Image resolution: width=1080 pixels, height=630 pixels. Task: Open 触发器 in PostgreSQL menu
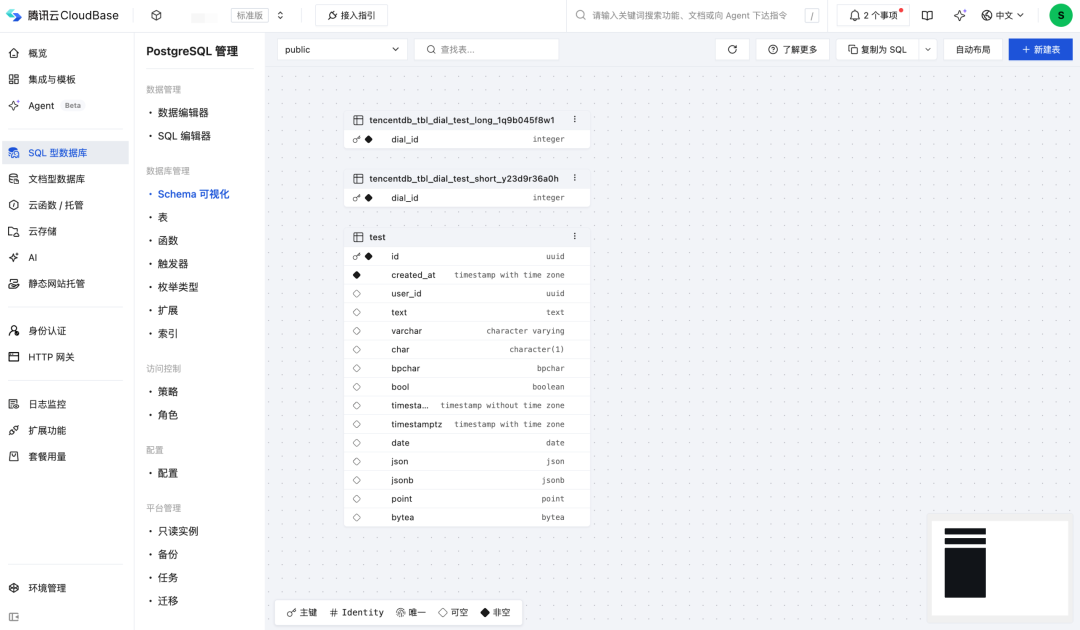pyautogui.click(x=172, y=264)
